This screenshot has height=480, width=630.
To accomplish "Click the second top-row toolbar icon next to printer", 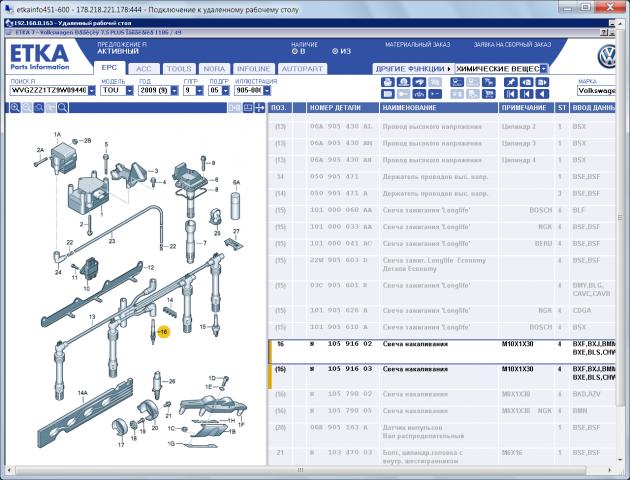I will pyautogui.click(x=403, y=82).
